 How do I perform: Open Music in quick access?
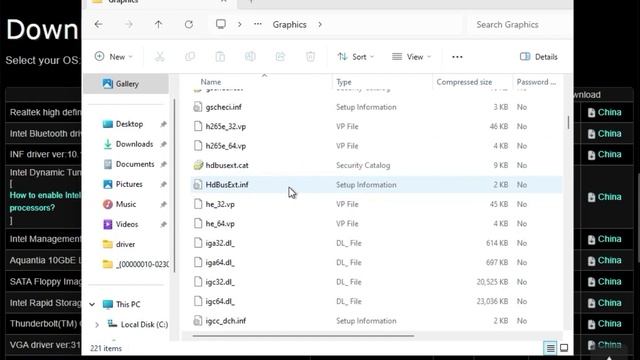tap(126, 204)
